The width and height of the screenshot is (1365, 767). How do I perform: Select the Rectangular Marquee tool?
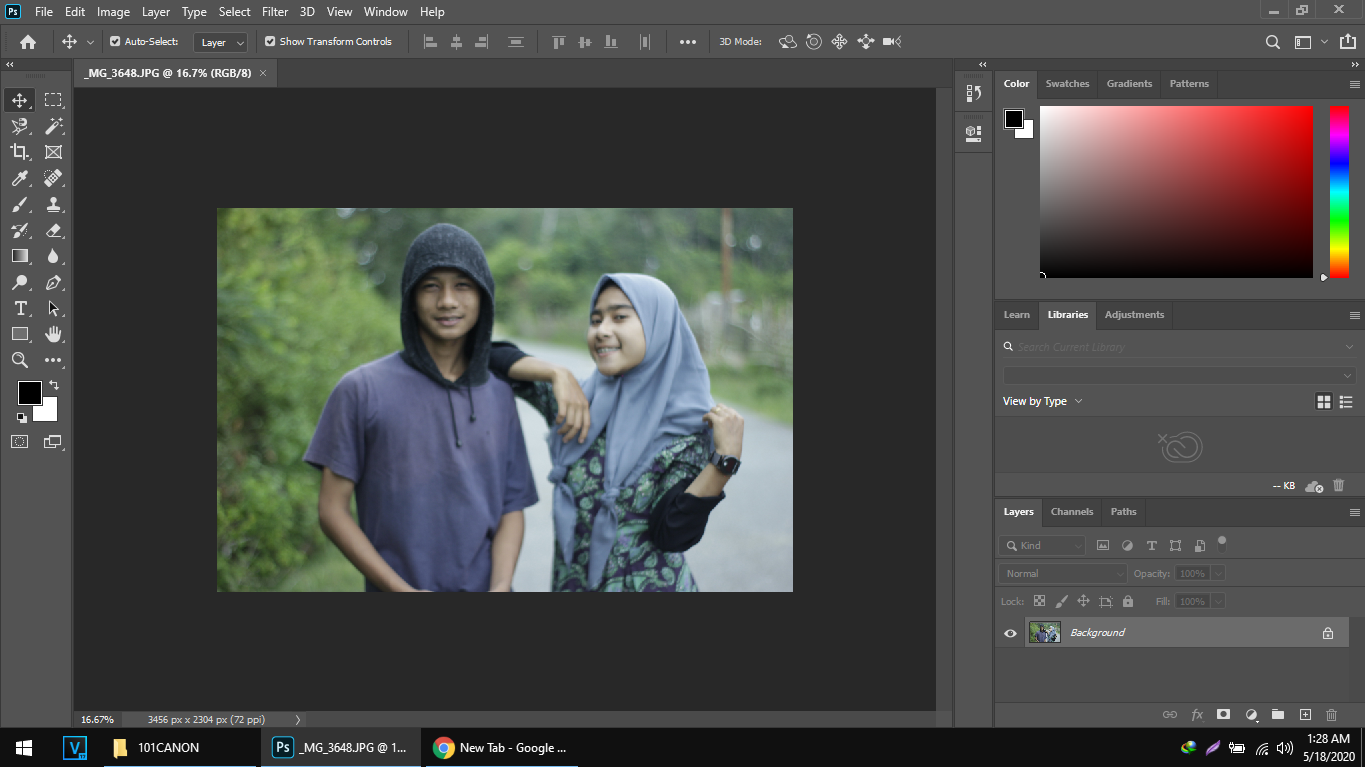53,100
